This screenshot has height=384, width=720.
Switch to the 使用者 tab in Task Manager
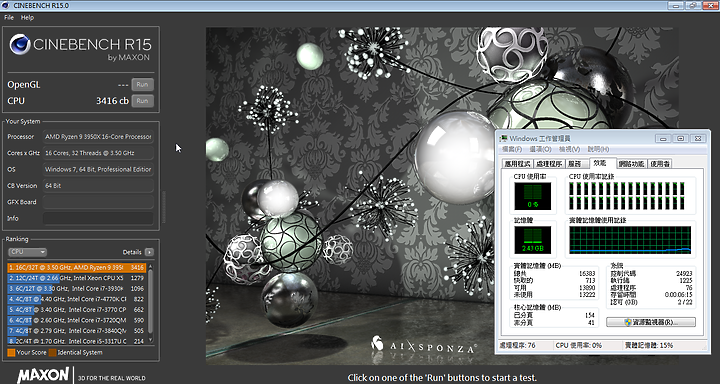click(659, 164)
